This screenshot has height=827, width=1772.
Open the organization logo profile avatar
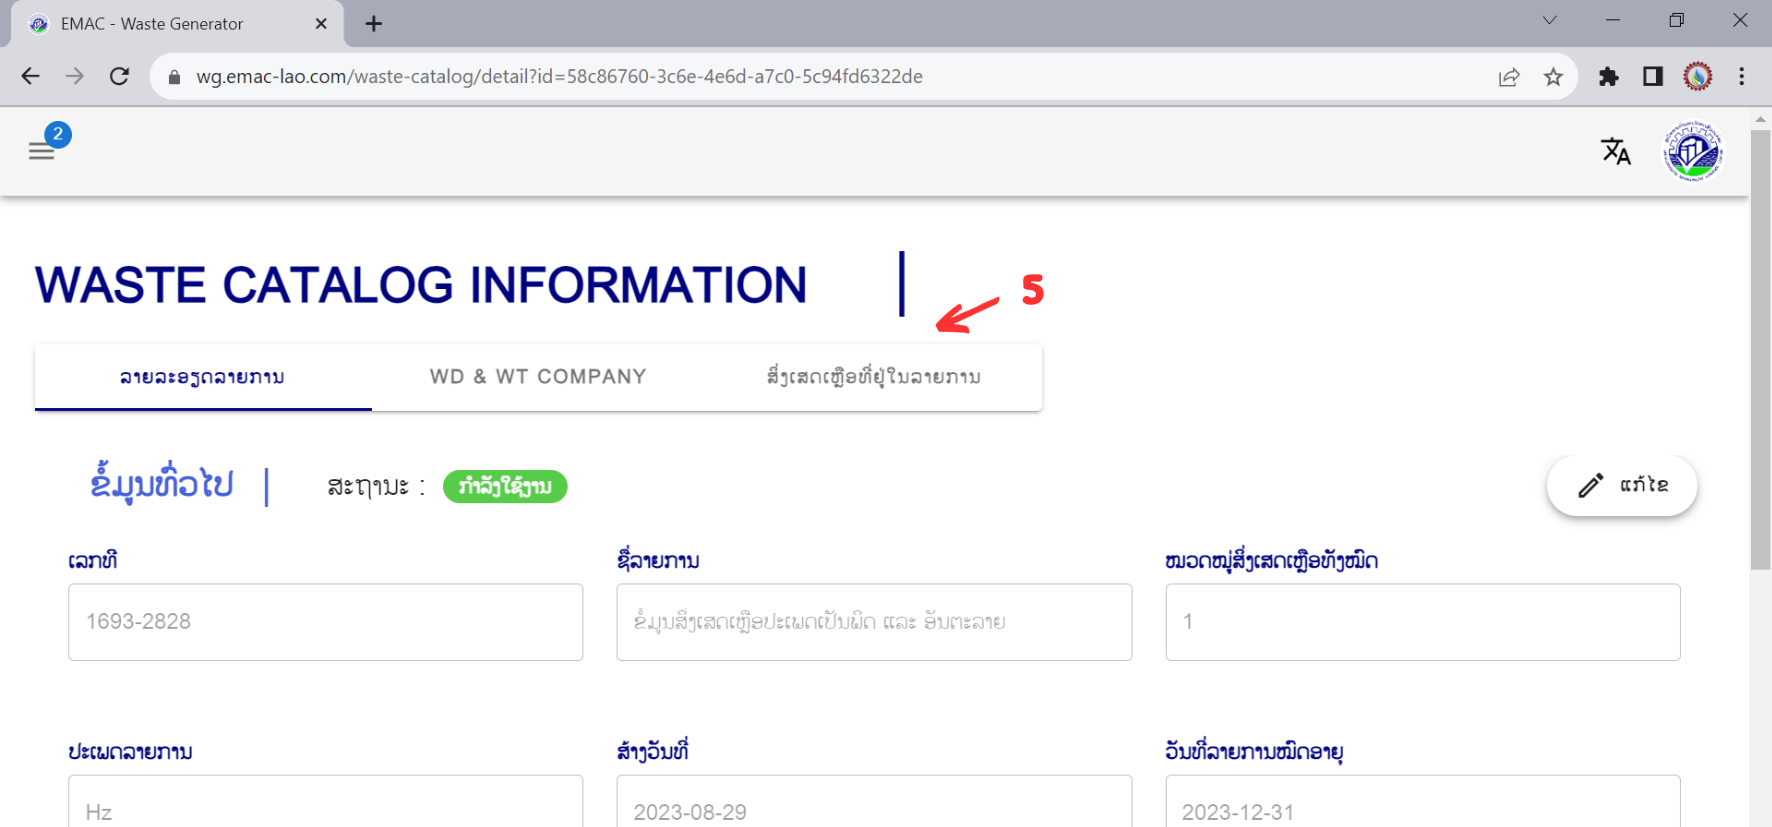click(x=1692, y=152)
